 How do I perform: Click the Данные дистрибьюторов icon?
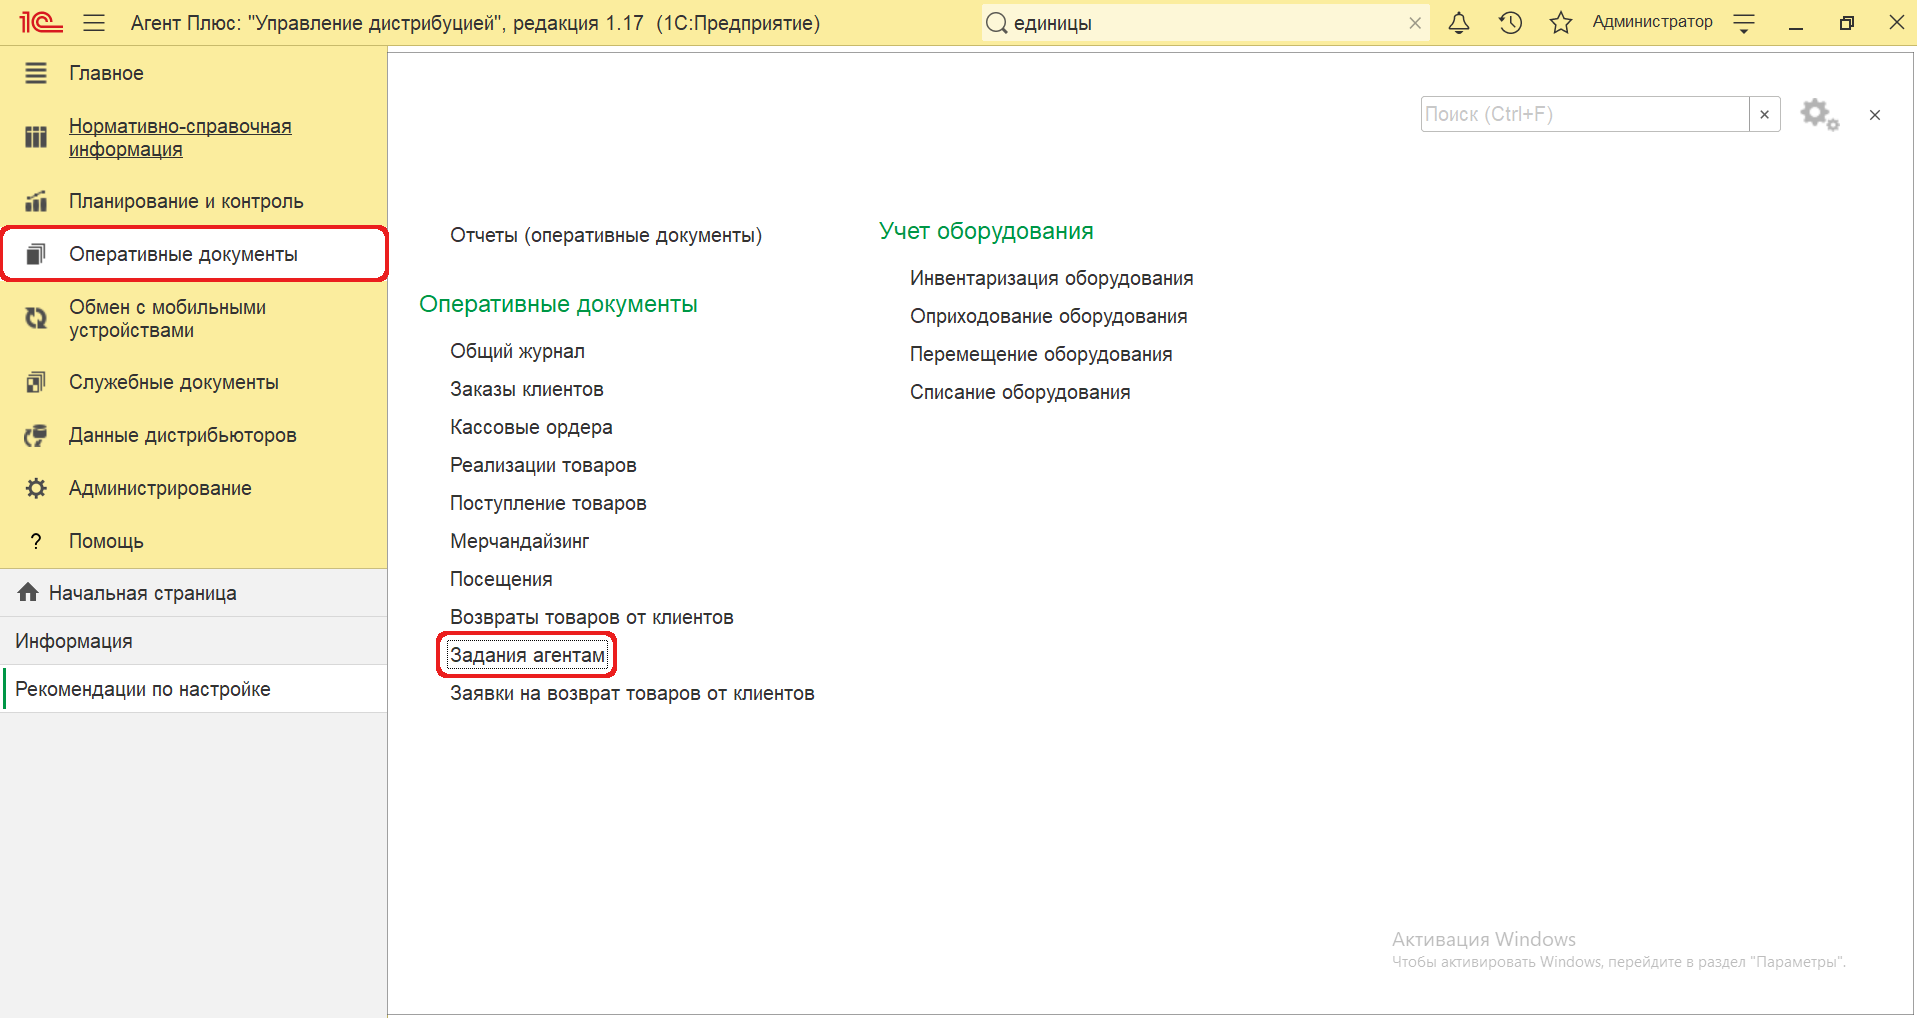click(x=36, y=435)
